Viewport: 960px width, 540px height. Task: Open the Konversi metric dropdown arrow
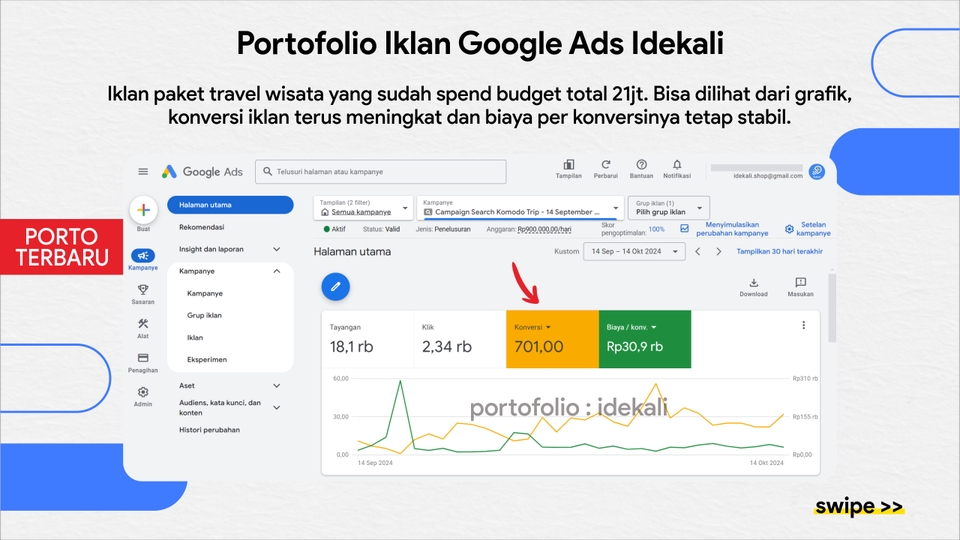(548, 328)
